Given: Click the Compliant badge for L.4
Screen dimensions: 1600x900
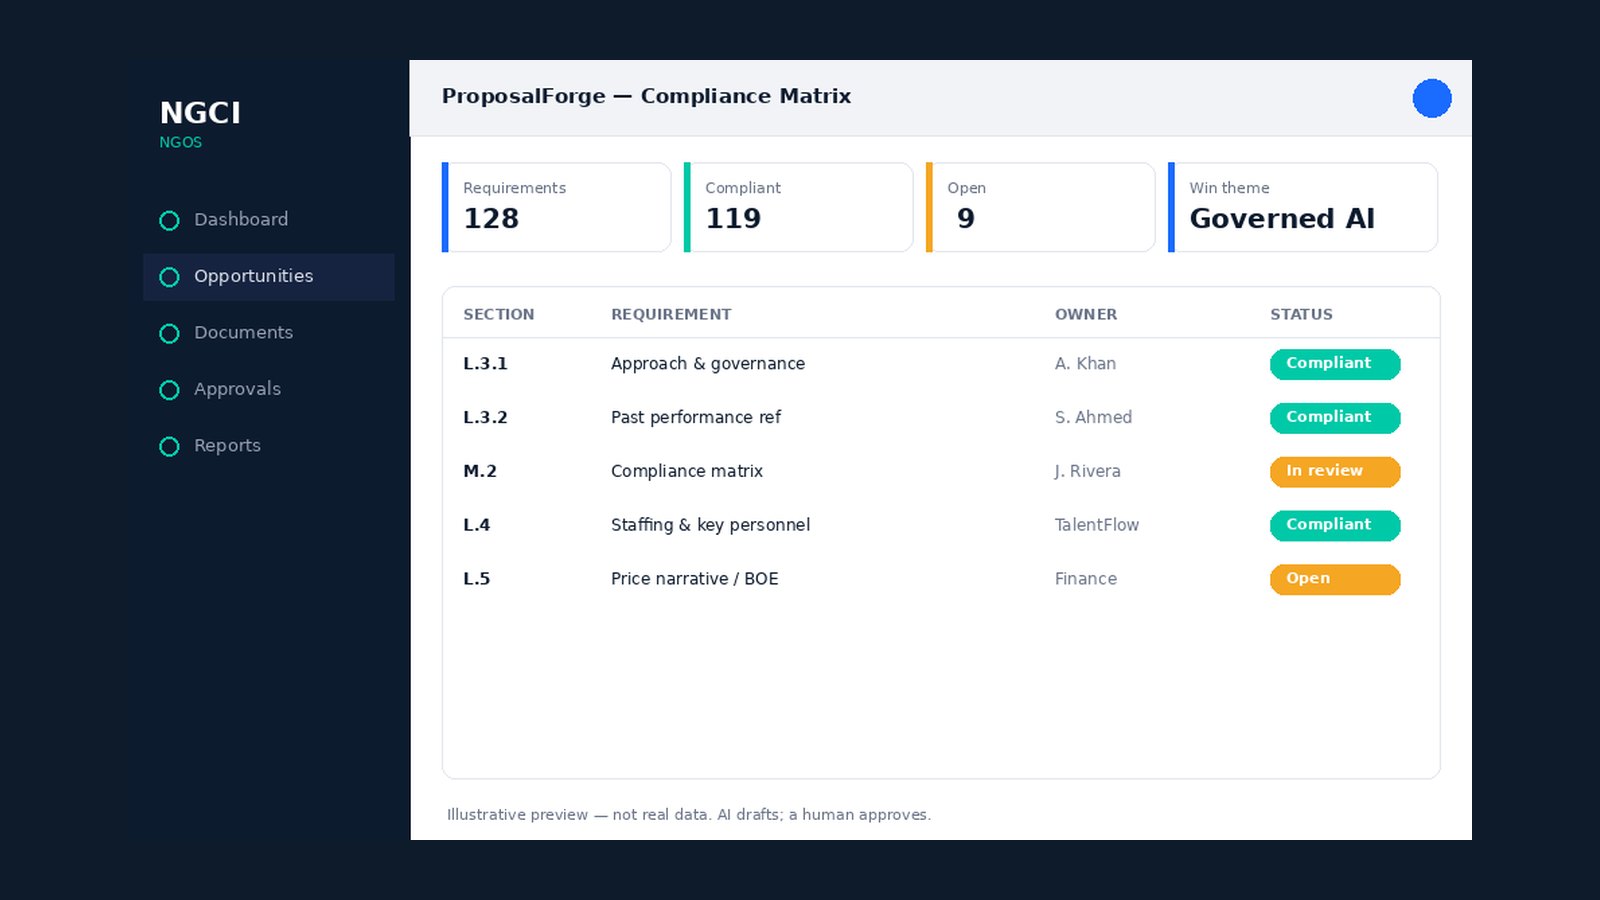Looking at the screenshot, I should pos(1335,525).
